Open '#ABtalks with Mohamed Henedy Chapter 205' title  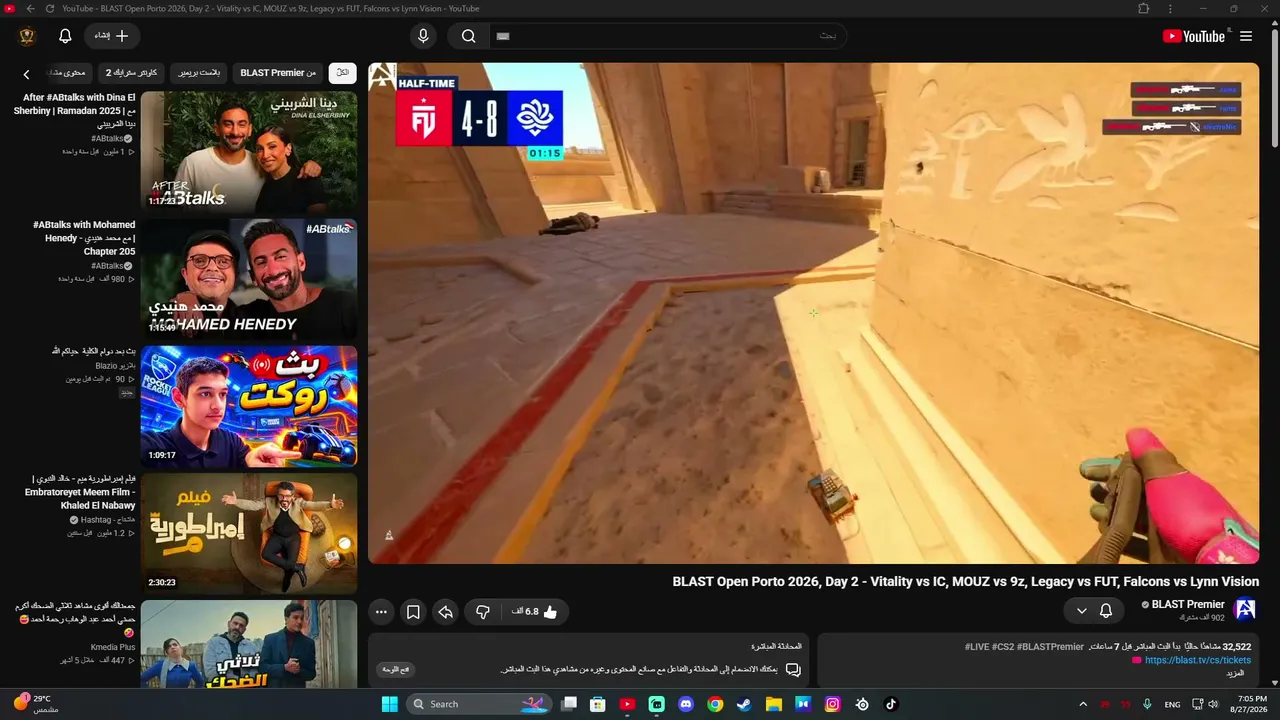click(x=84, y=238)
